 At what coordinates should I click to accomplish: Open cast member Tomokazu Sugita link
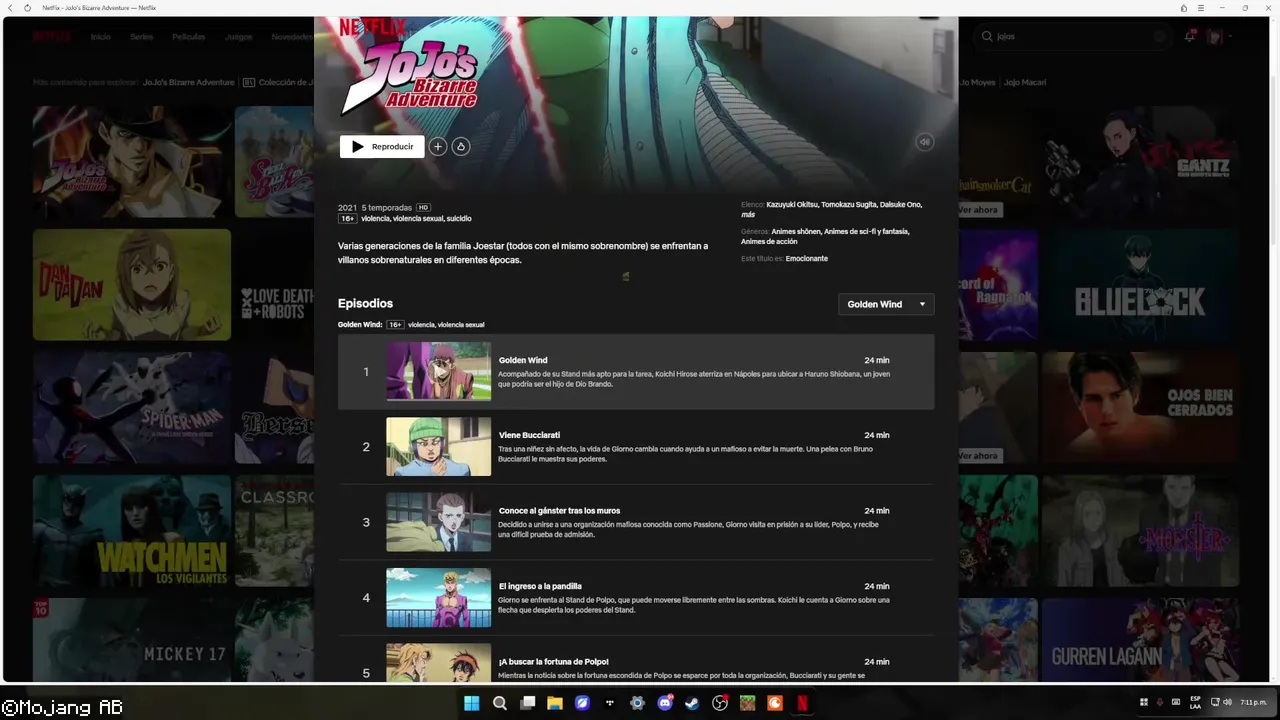[849, 204]
